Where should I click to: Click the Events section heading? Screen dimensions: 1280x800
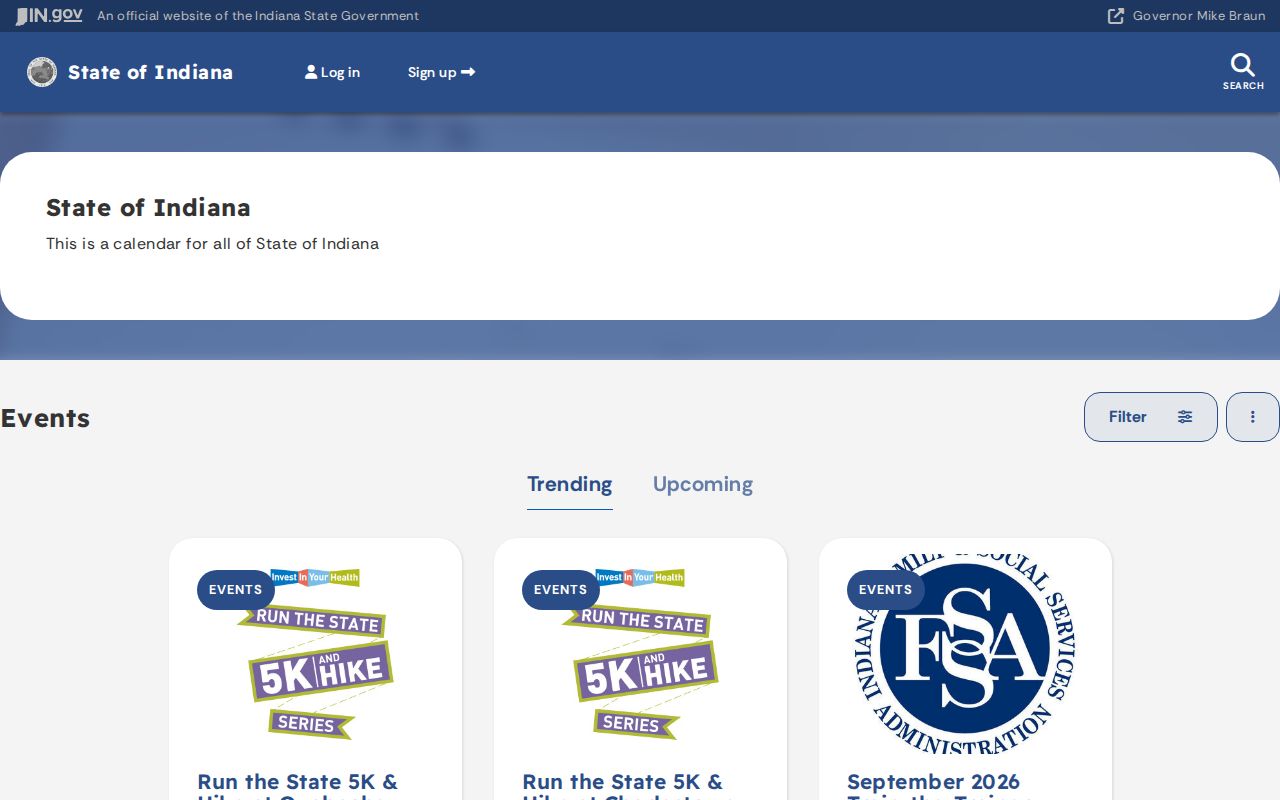45,418
